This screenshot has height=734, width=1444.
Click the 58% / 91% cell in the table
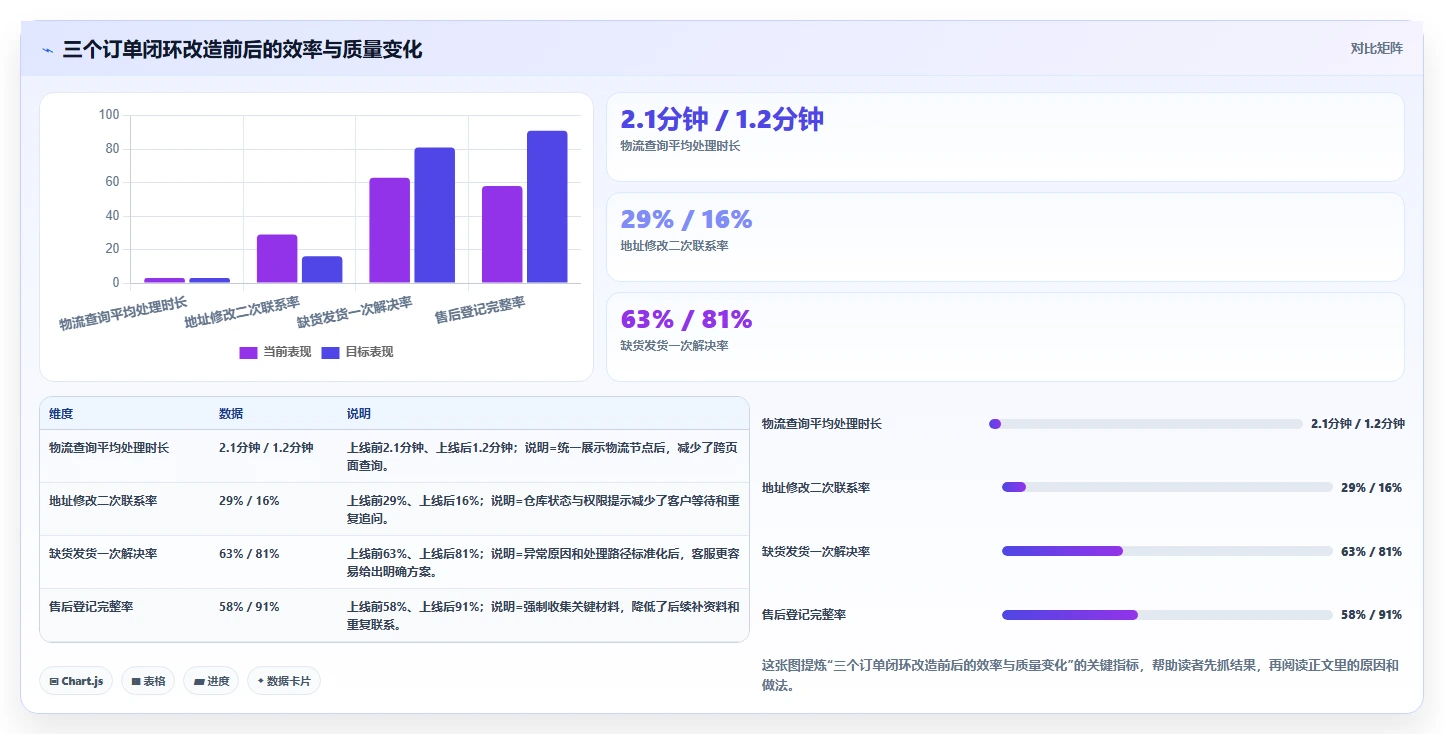[x=249, y=607]
